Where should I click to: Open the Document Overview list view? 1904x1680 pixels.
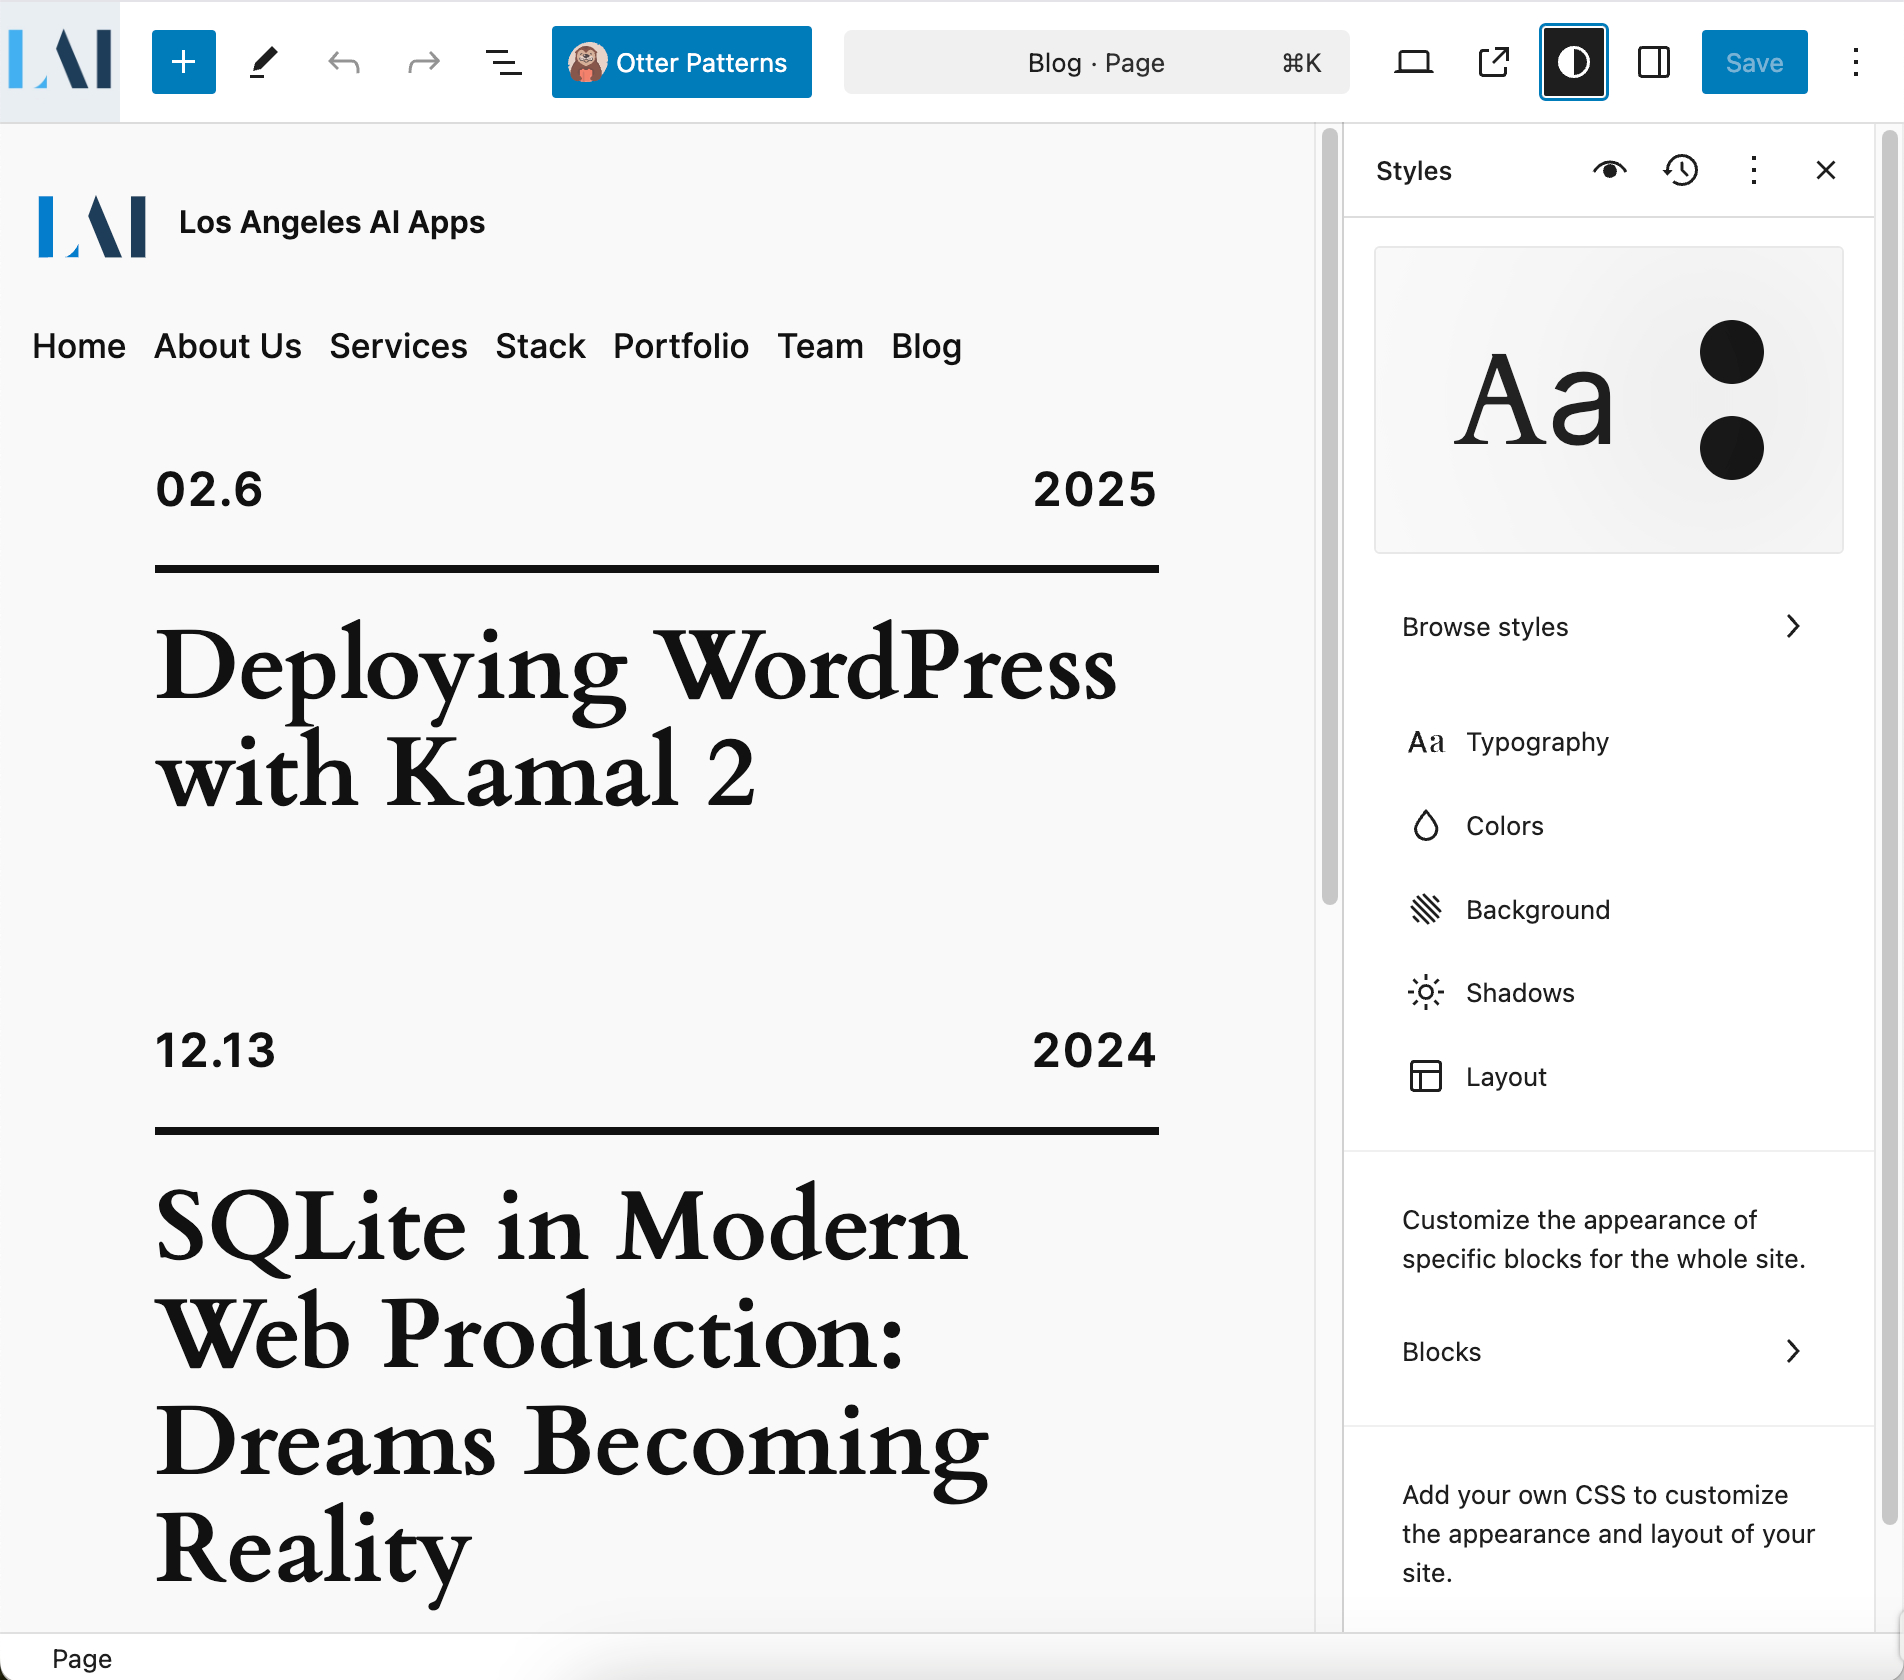[x=503, y=62]
